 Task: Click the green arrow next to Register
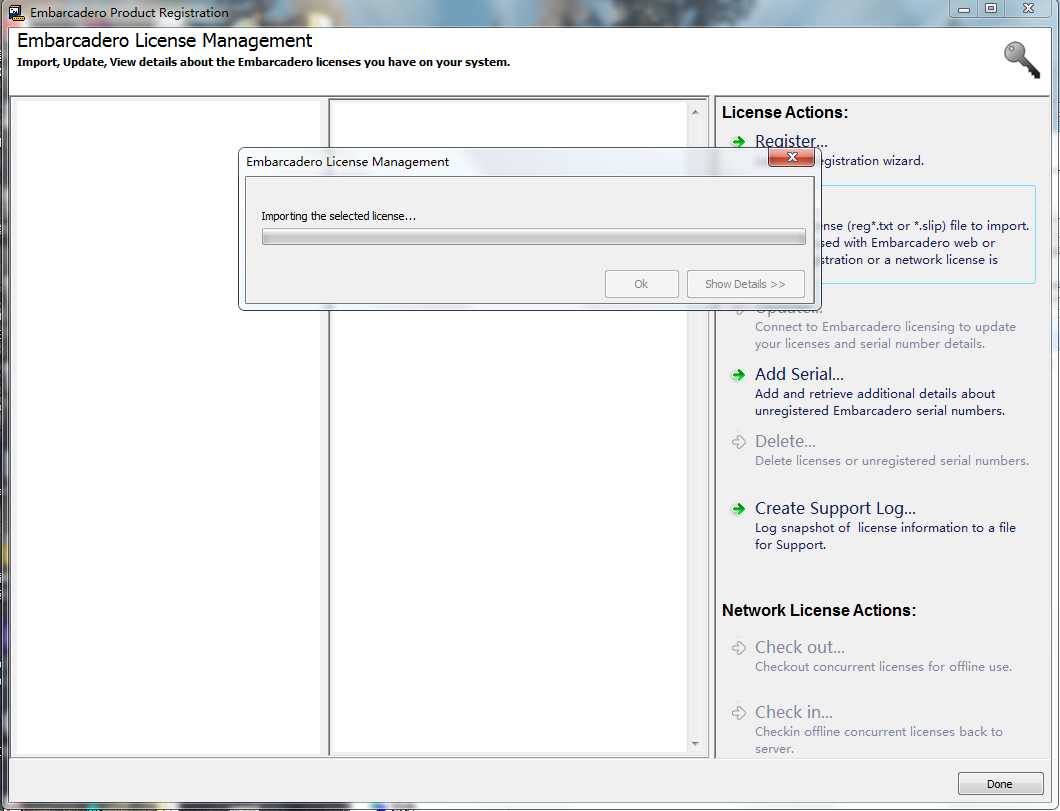738,141
